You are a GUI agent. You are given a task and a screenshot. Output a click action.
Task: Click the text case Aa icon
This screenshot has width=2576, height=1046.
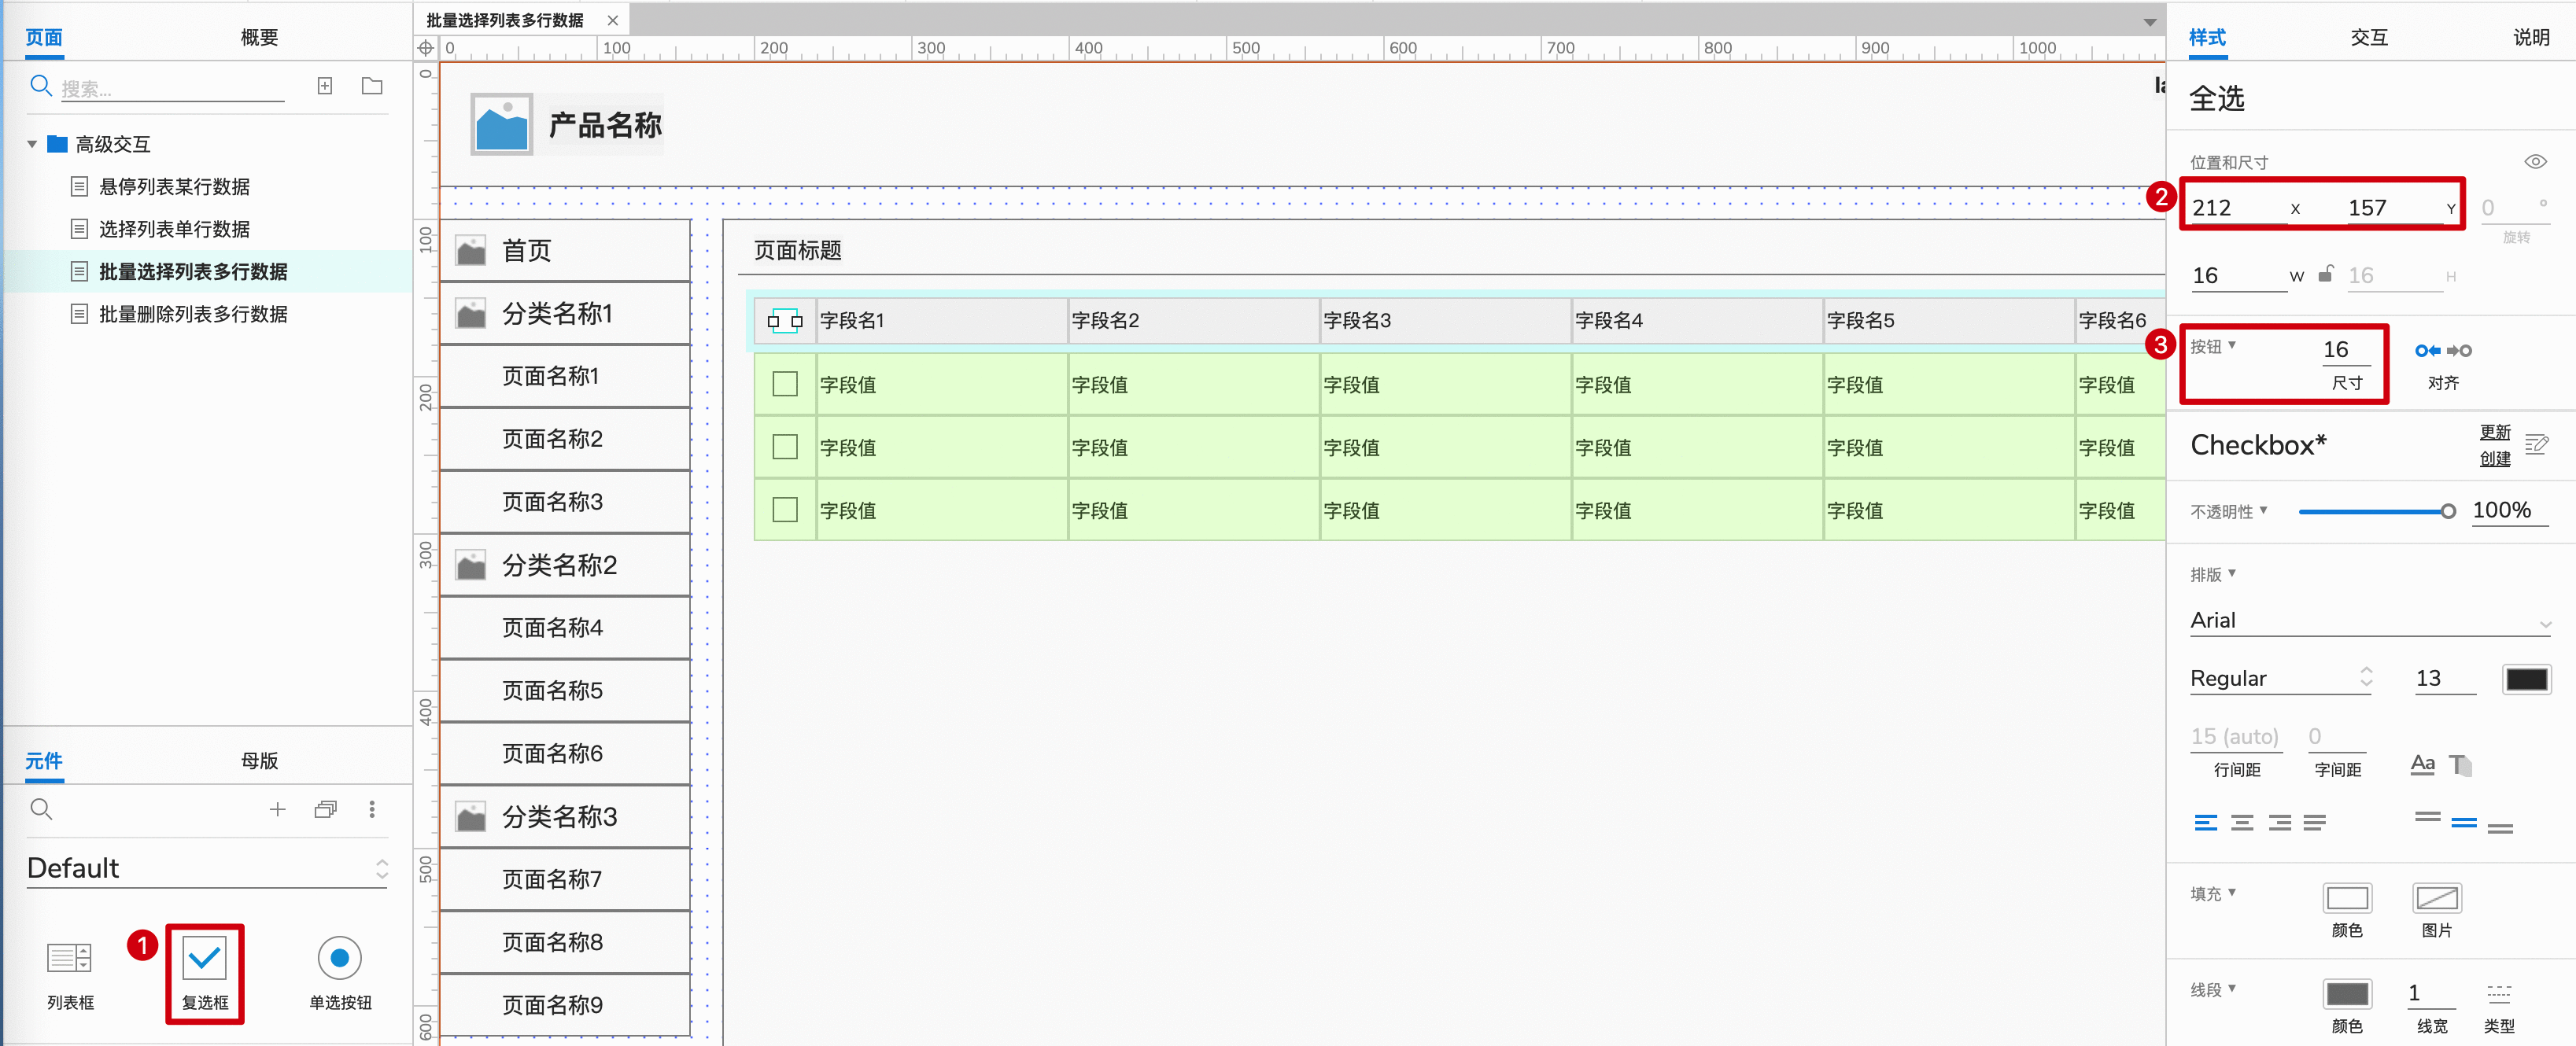pos(2422,765)
